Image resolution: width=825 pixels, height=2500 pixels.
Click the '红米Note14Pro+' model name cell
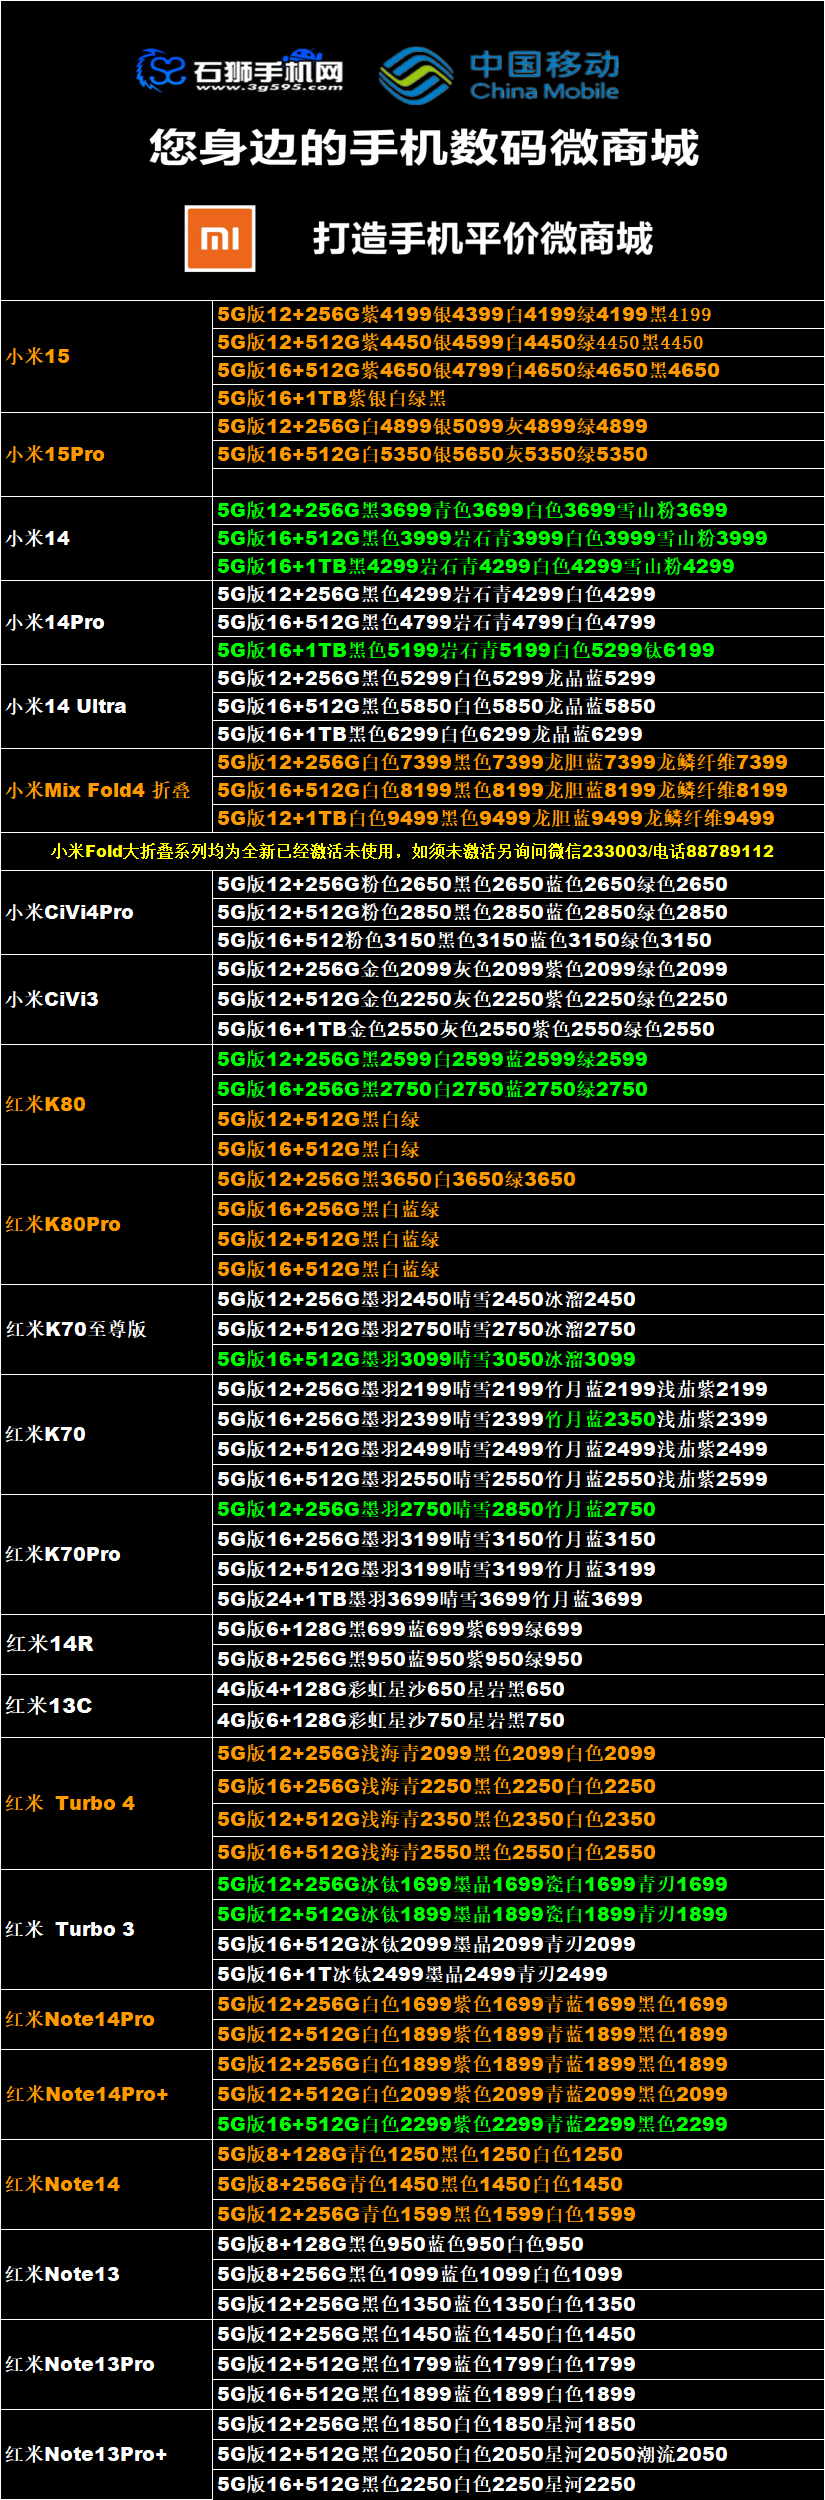coord(107,2094)
